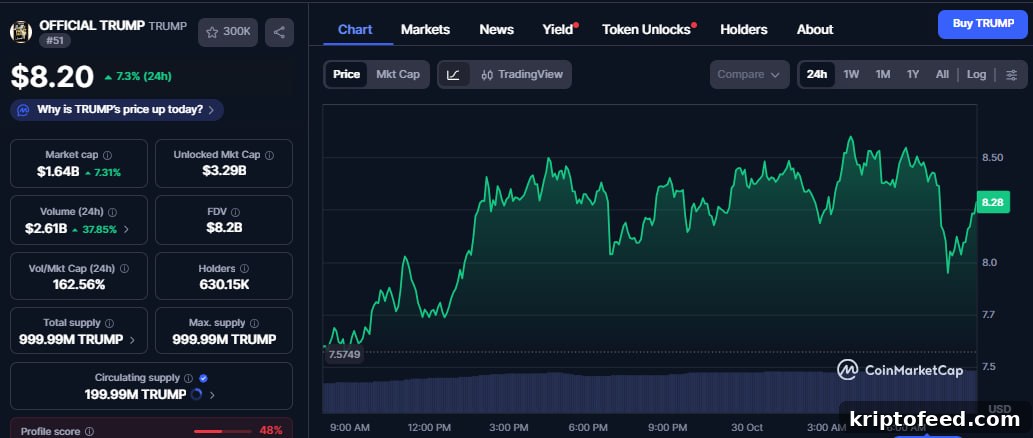This screenshot has height=438, width=1033.
Task: Click the OFFICIAL TRUMP coin logo icon
Action: [21, 32]
